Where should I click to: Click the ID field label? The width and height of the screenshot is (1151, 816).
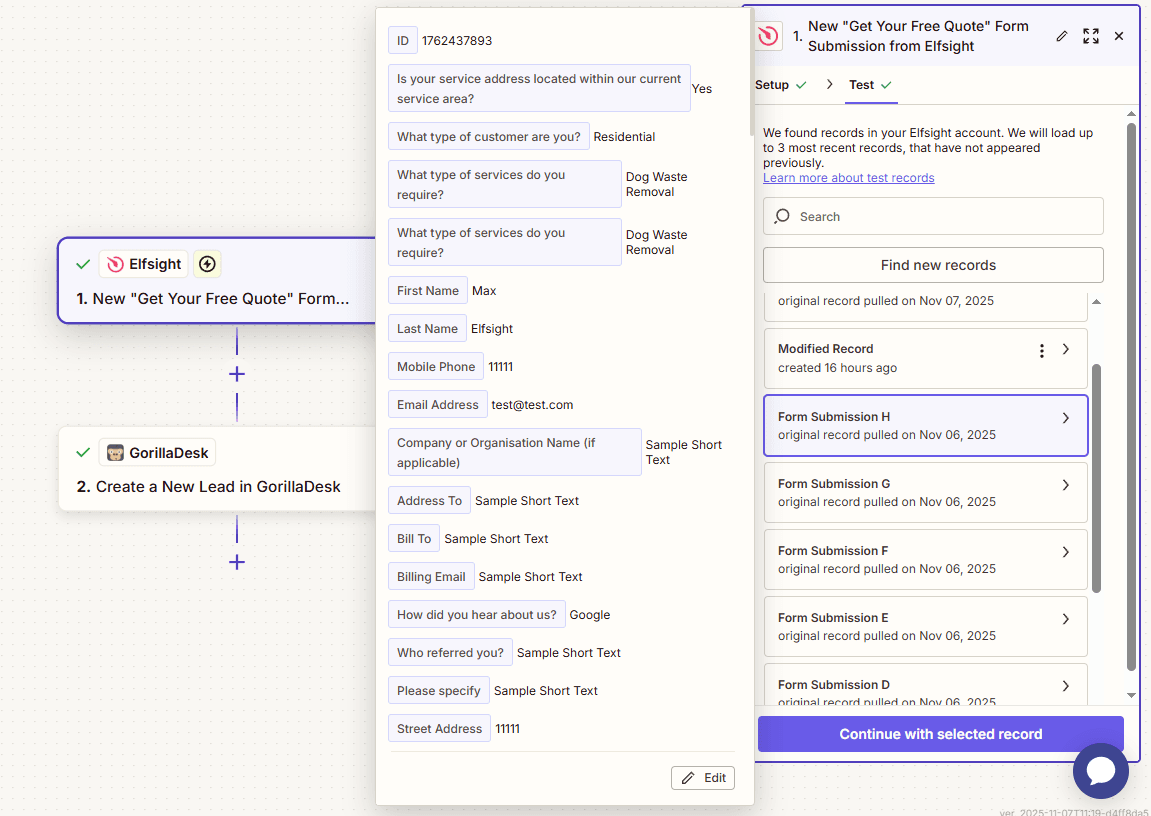tap(403, 40)
